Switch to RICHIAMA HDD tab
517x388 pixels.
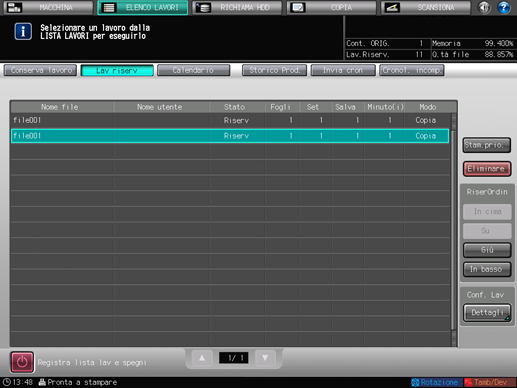tap(237, 7)
